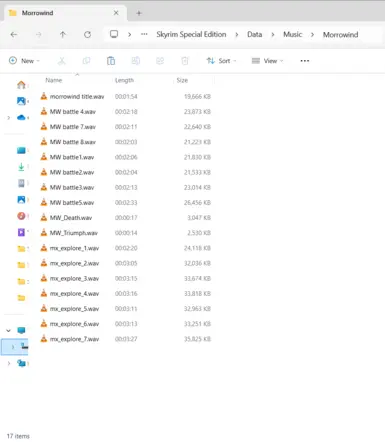The image size is (385, 442).
Task: Open Downloads shortcut in the sidebar
Action: (21, 167)
